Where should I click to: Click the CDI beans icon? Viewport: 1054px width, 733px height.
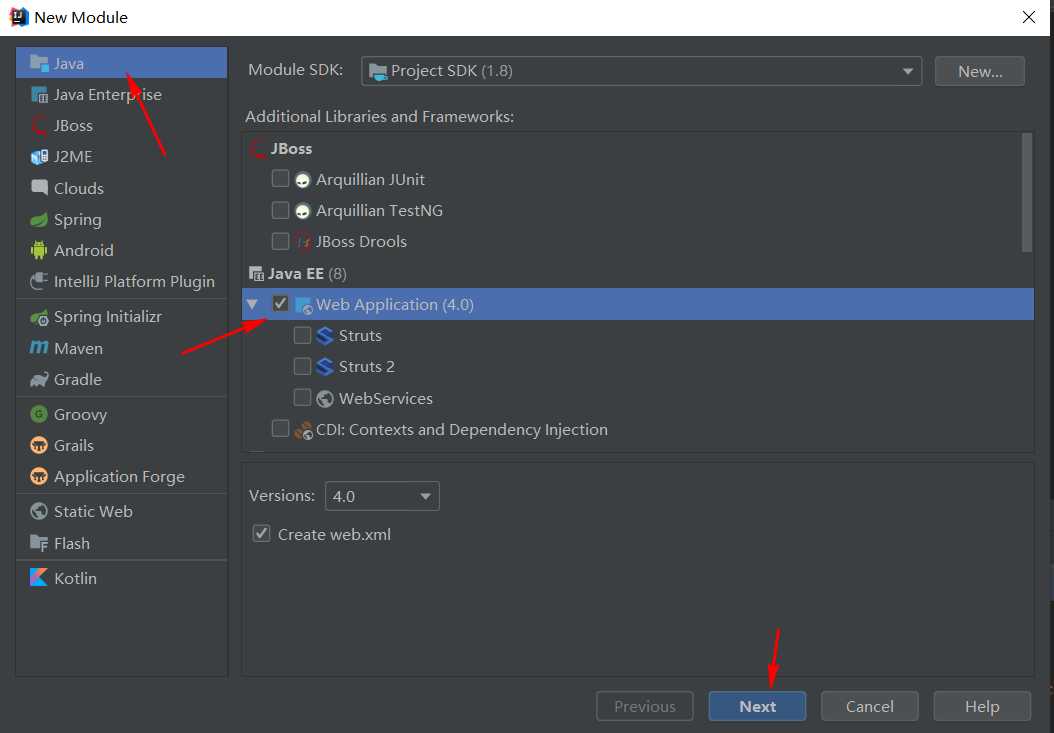point(304,430)
